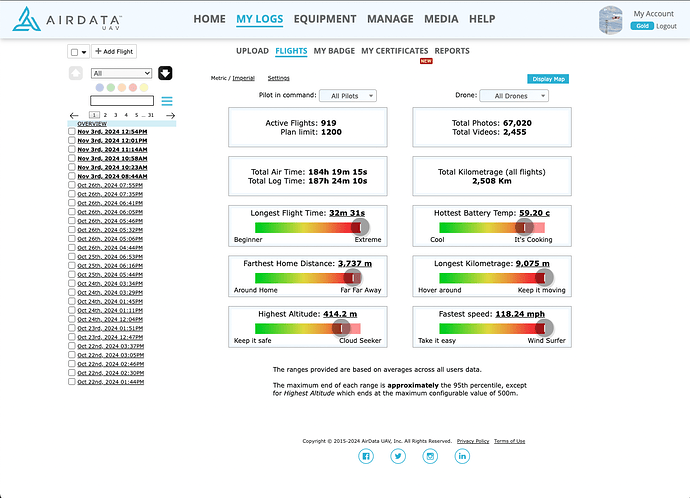Open the Facebook social icon
Viewport: 690px width, 498px height.
(366, 456)
